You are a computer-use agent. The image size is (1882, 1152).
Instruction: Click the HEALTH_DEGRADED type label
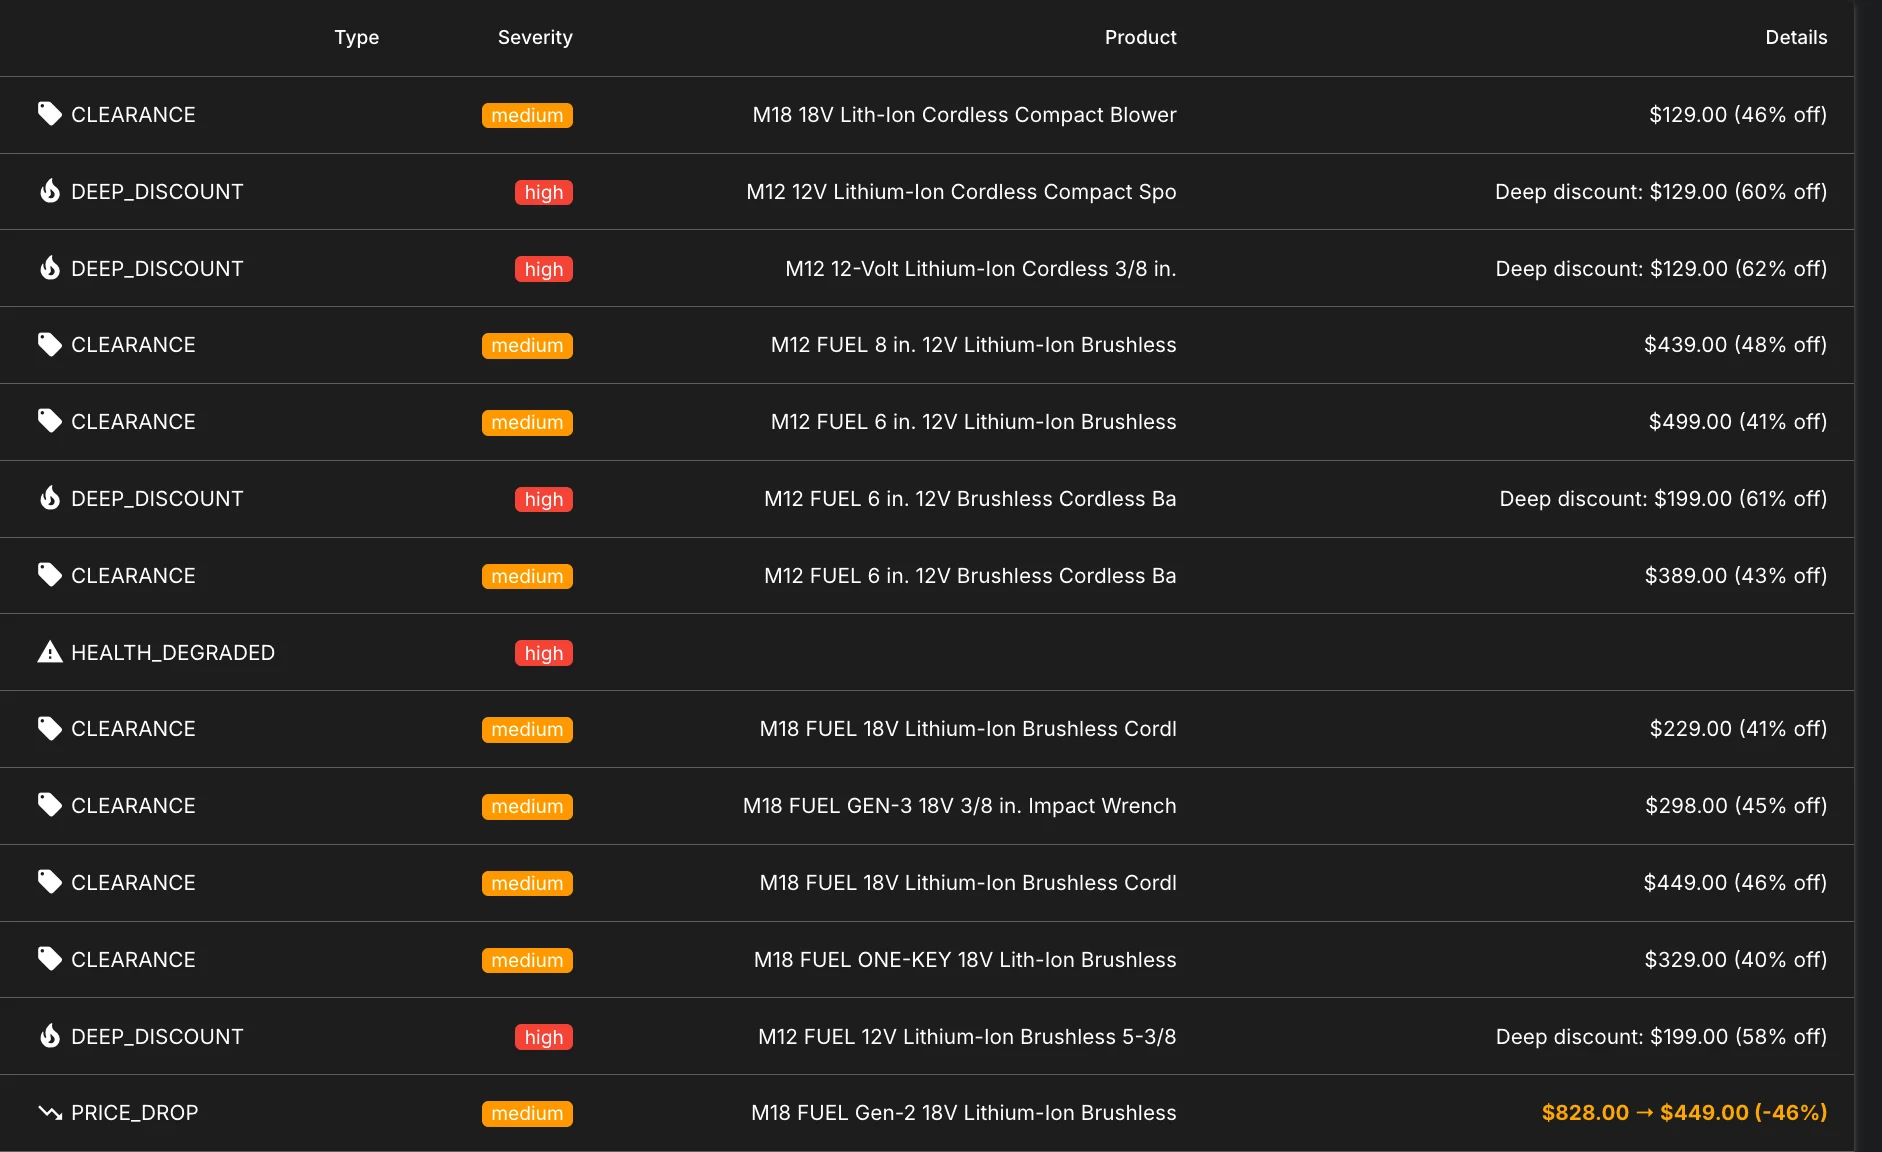coord(173,653)
